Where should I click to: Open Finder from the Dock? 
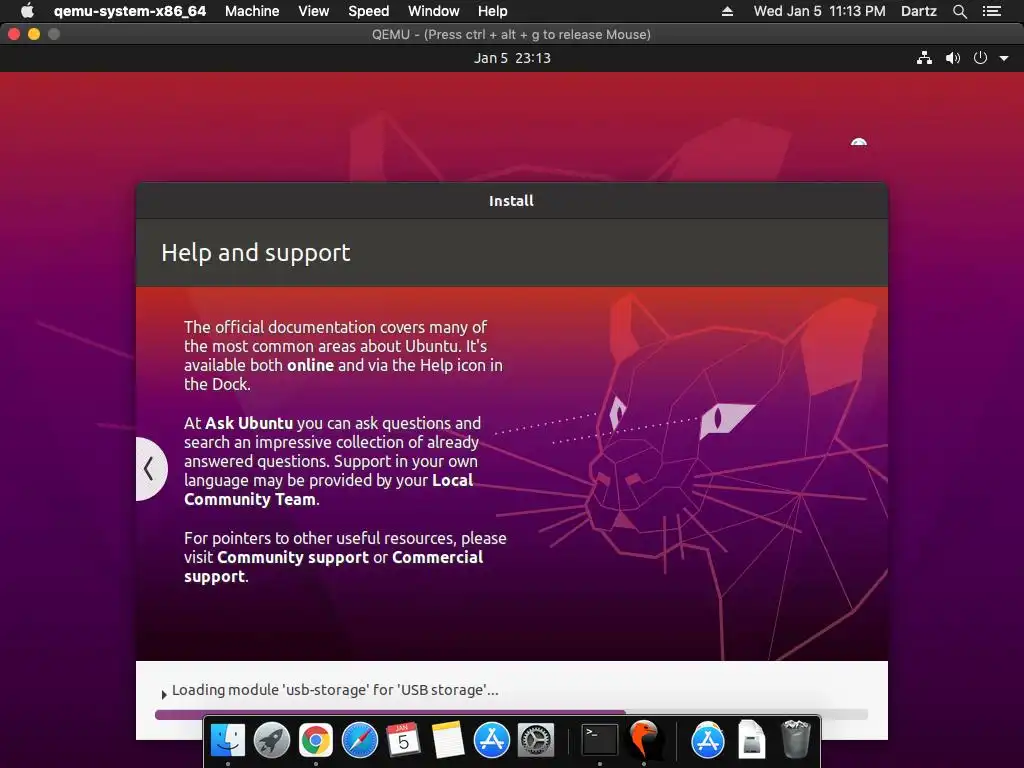(227, 741)
